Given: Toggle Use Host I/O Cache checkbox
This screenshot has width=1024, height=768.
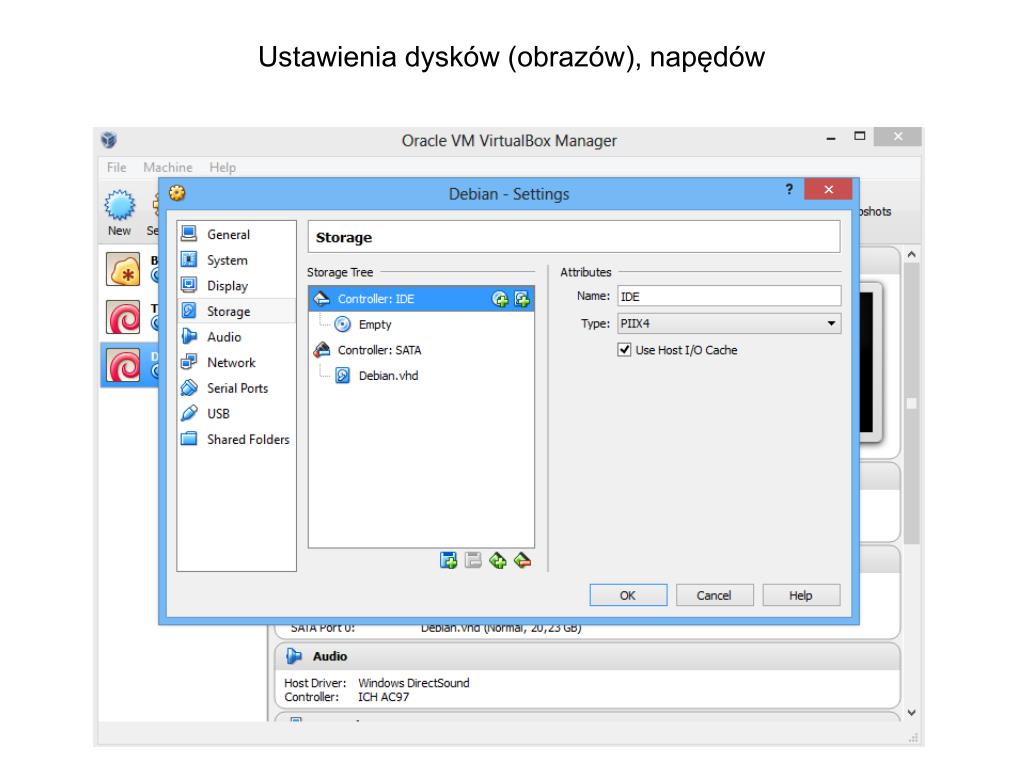Looking at the screenshot, I should [625, 350].
